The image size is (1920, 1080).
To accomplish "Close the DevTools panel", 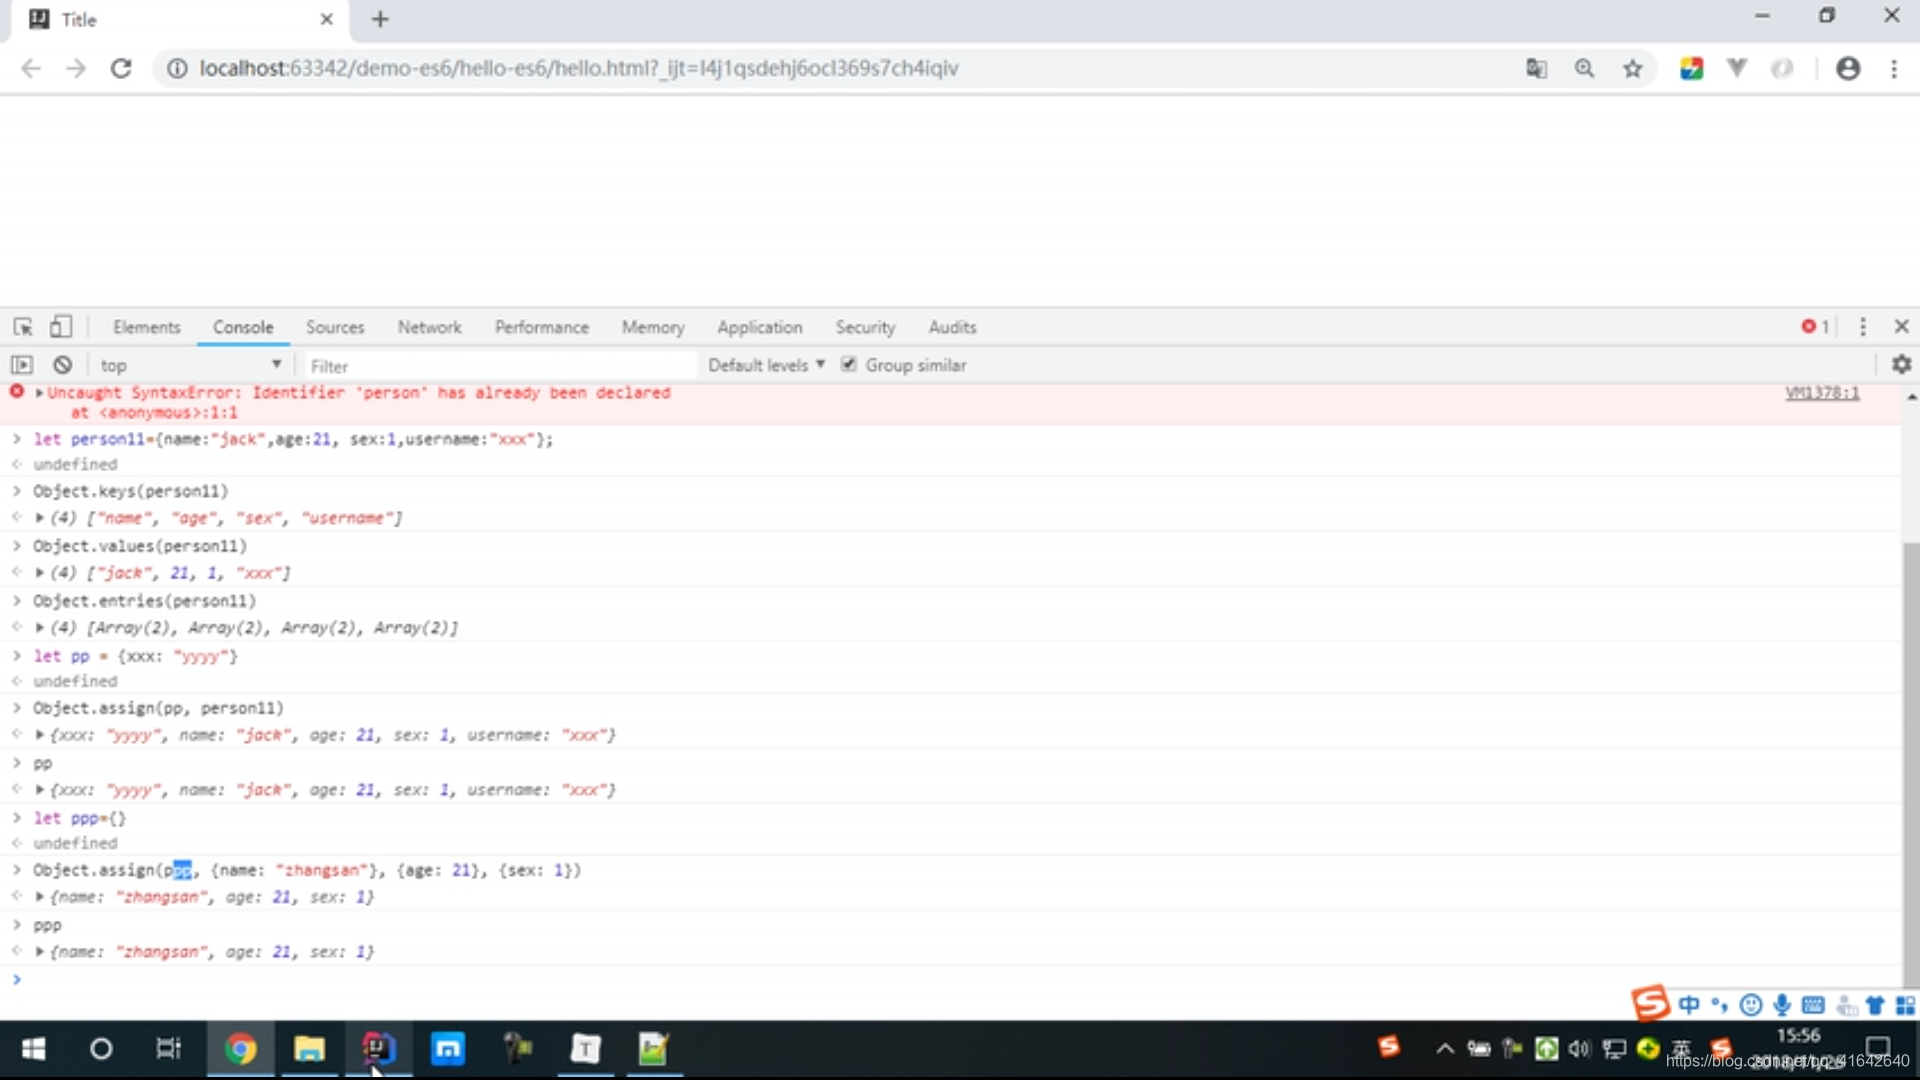I will pos(1901,327).
